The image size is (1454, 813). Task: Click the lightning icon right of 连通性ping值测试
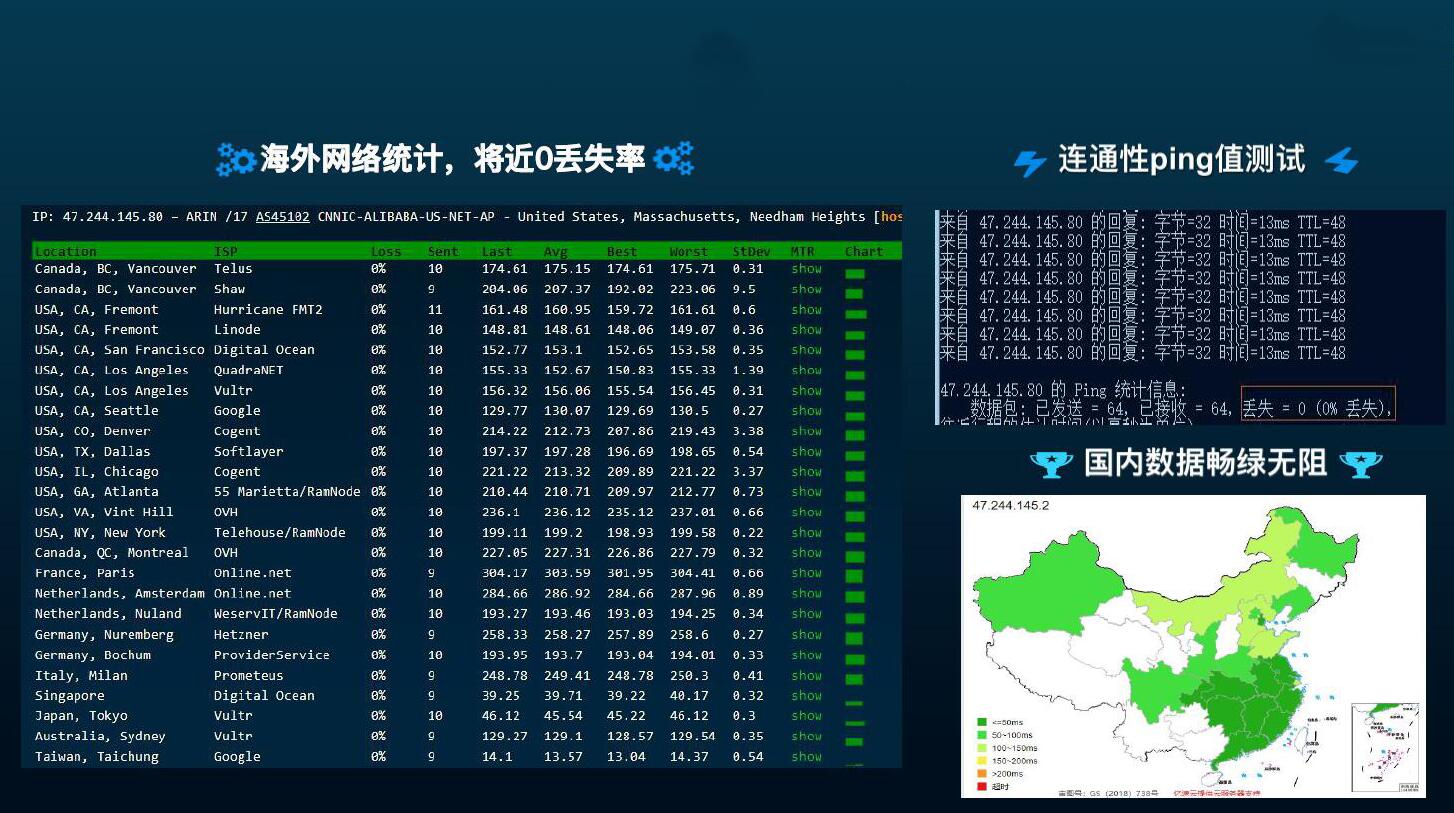point(1342,160)
